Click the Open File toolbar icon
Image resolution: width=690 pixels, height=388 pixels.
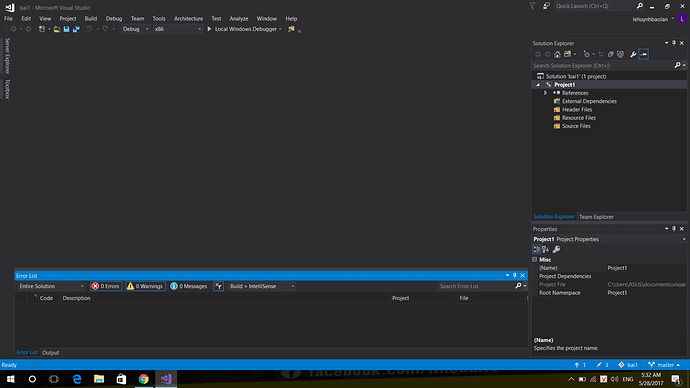tap(57, 29)
